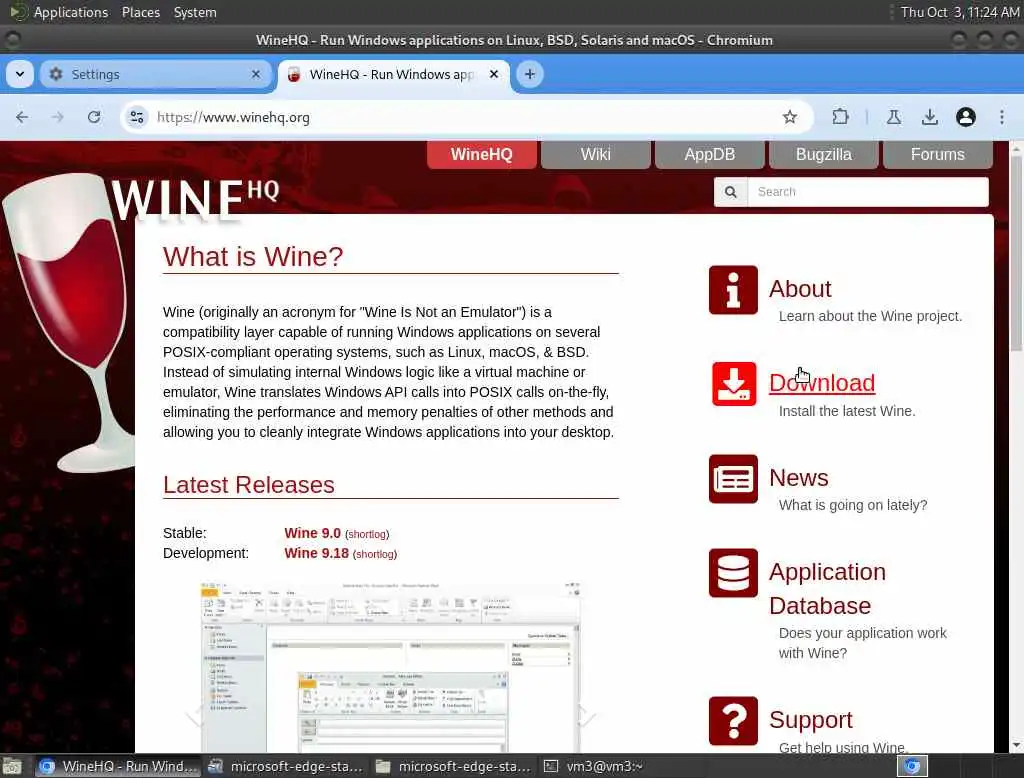The width and height of the screenshot is (1024, 778).
Task: Open the Bugzilla navigation tab
Action: (824, 155)
